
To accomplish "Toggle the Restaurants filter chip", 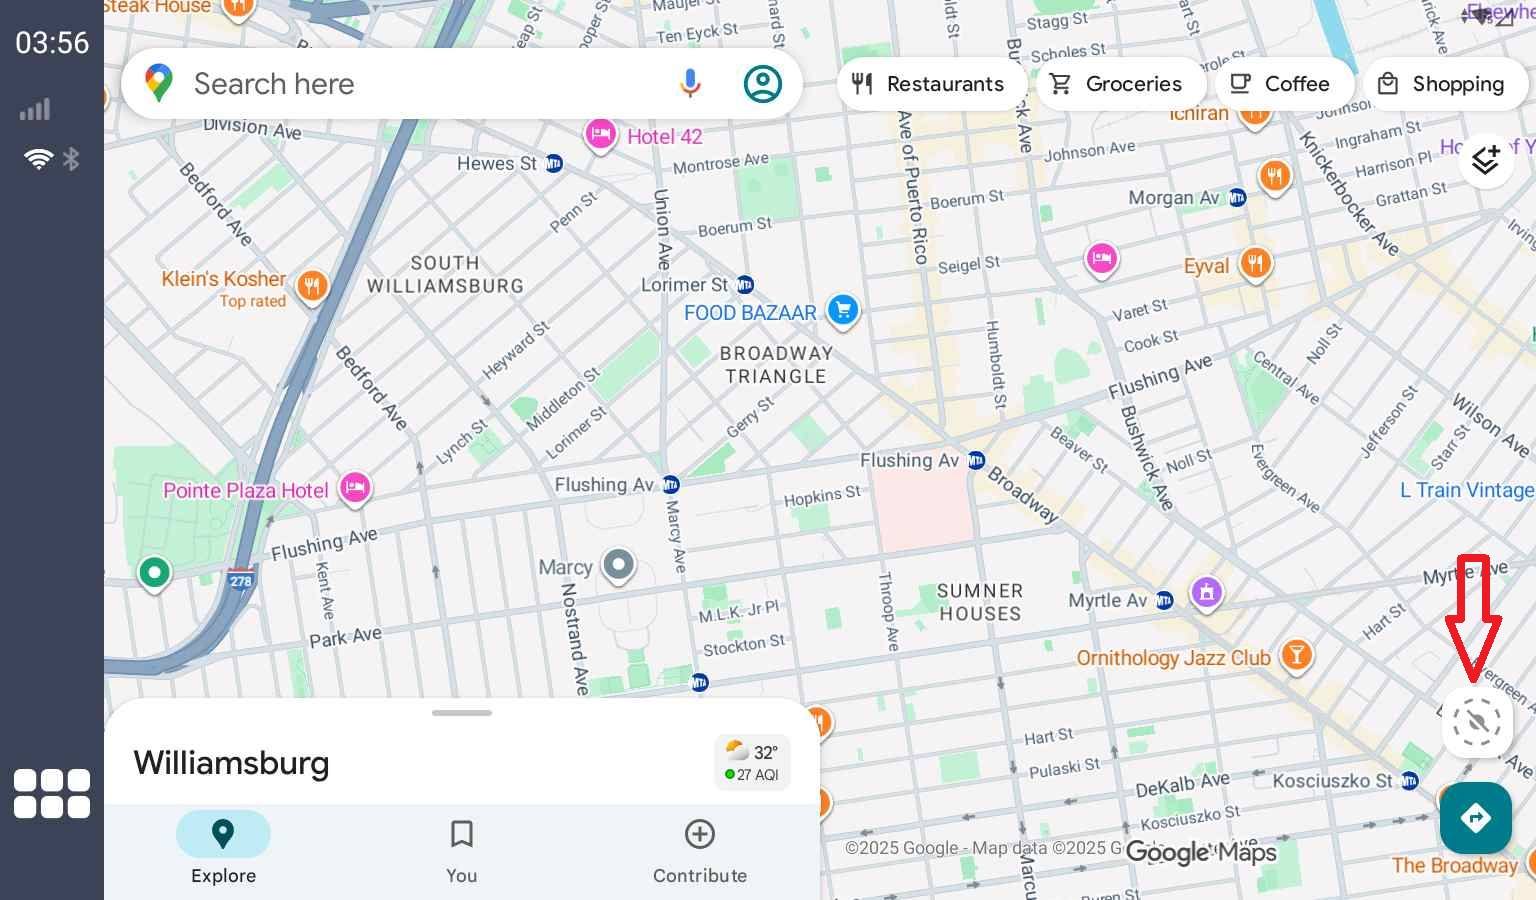I will [930, 84].
